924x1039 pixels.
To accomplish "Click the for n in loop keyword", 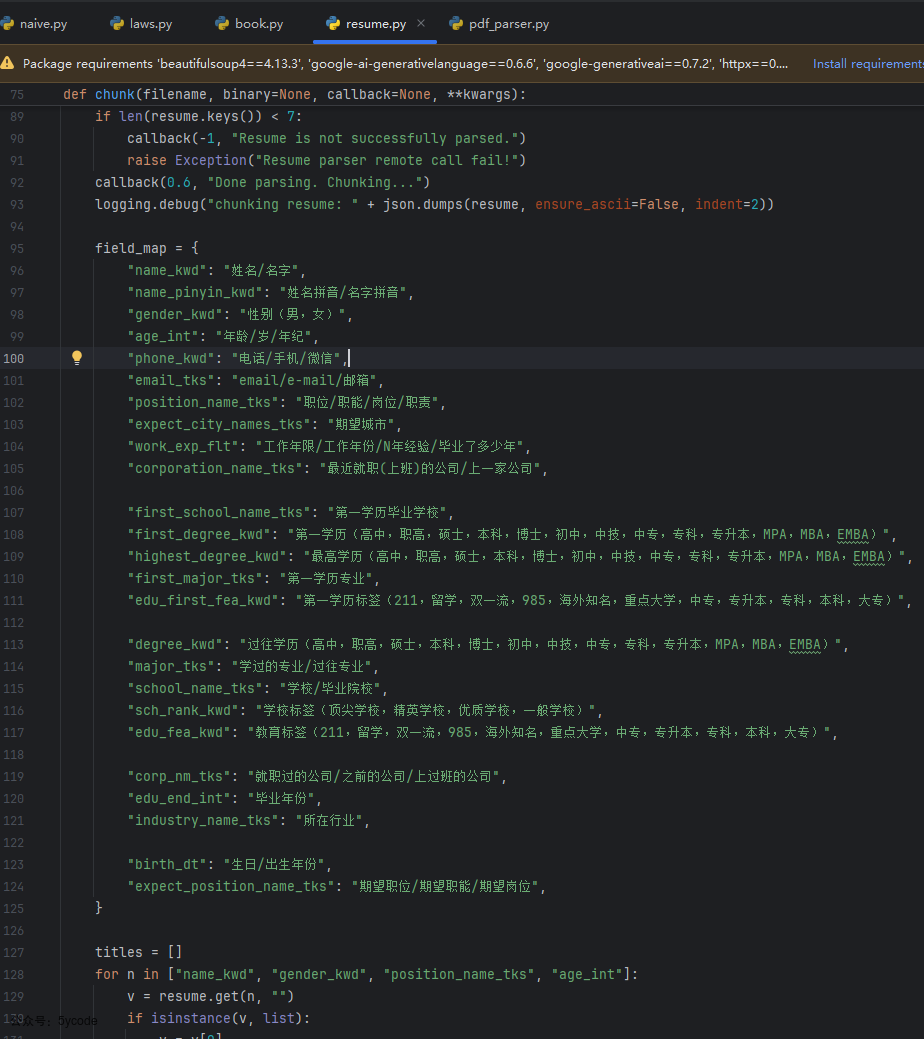I will click(107, 974).
